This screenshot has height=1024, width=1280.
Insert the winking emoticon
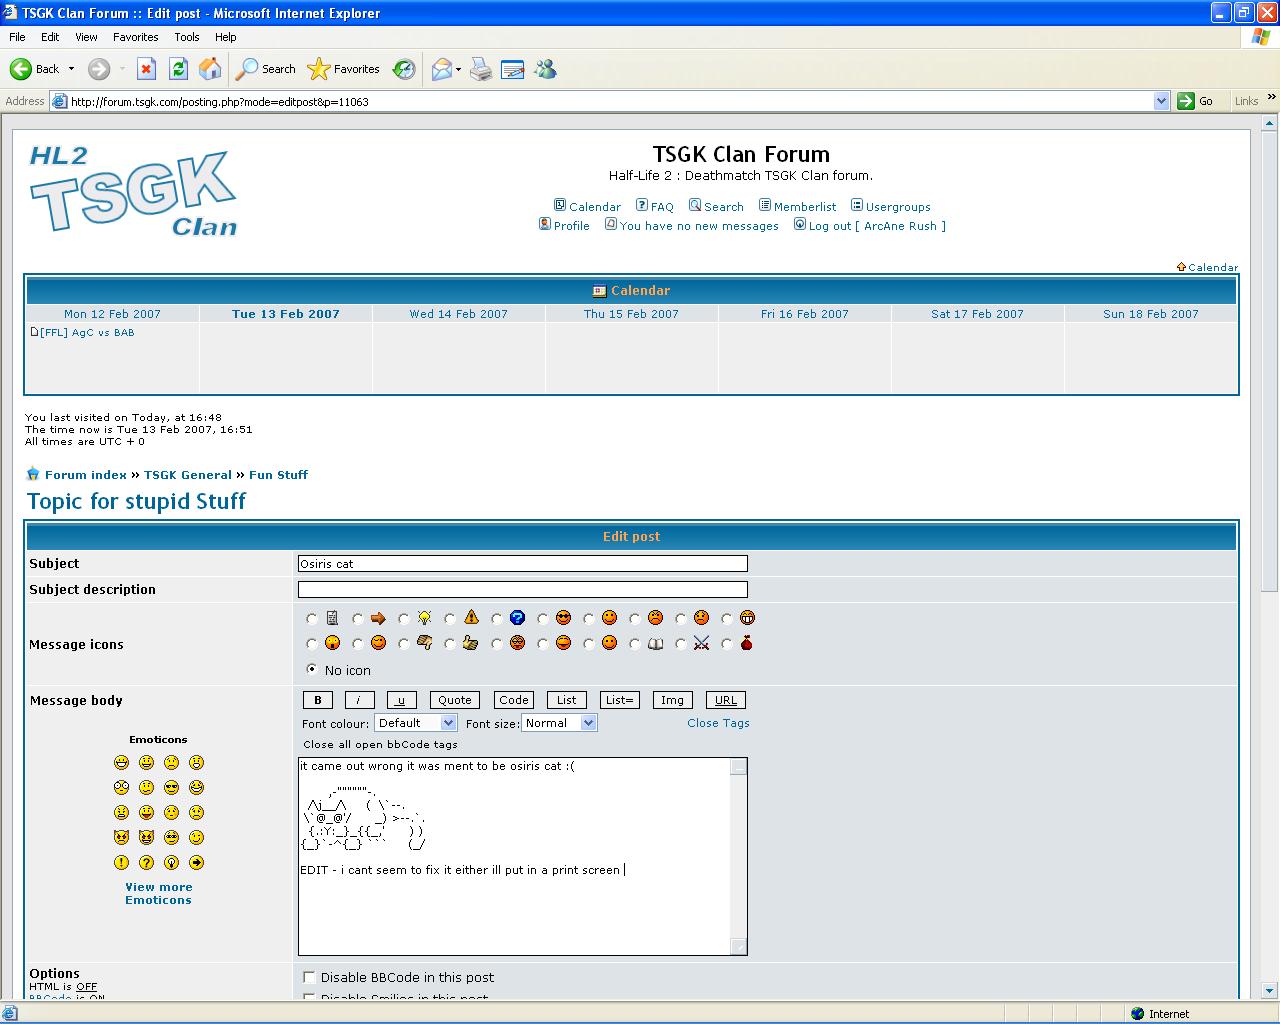point(196,837)
